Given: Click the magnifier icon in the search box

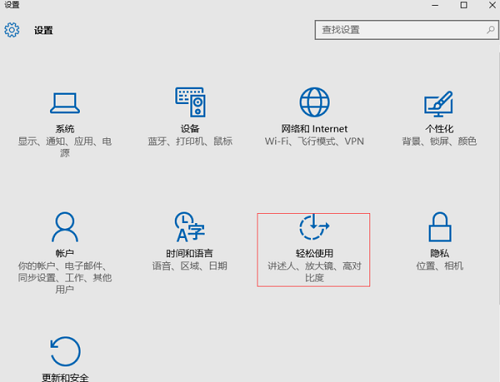Looking at the screenshot, I should (x=490, y=30).
